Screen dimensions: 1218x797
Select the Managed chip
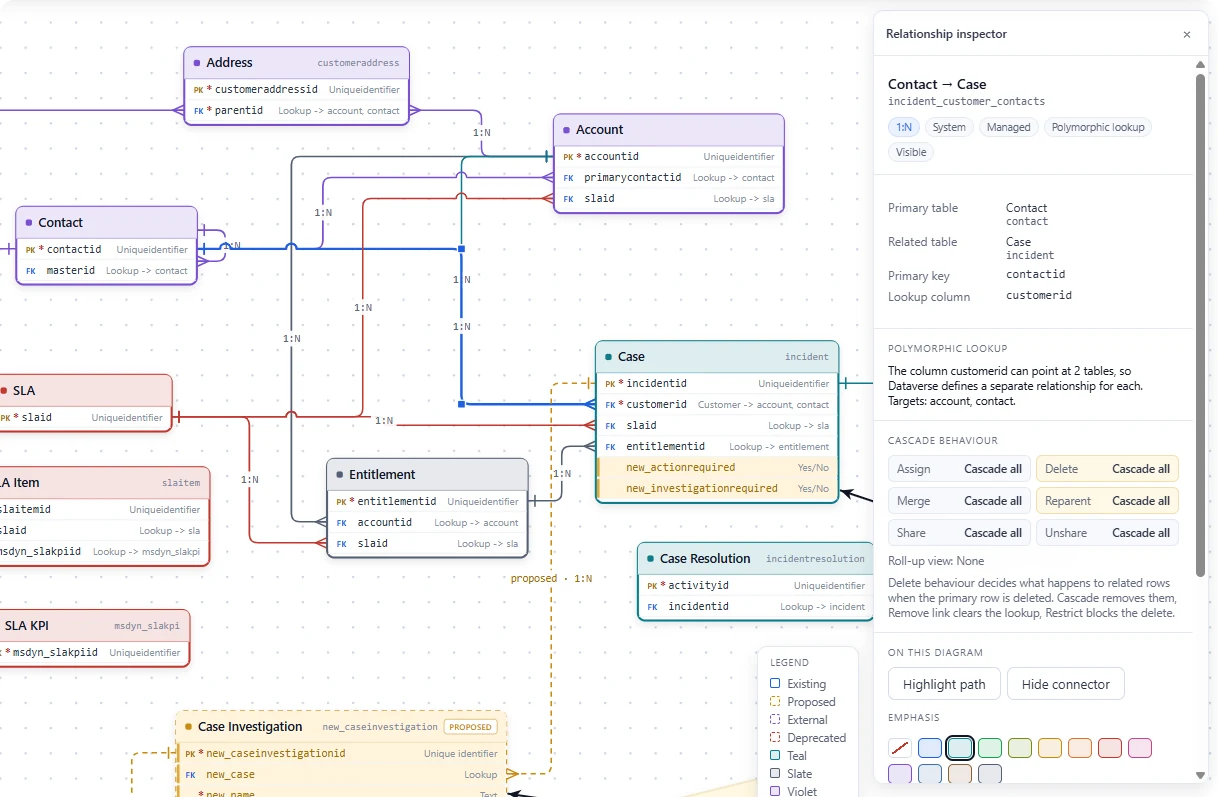[1008, 127]
